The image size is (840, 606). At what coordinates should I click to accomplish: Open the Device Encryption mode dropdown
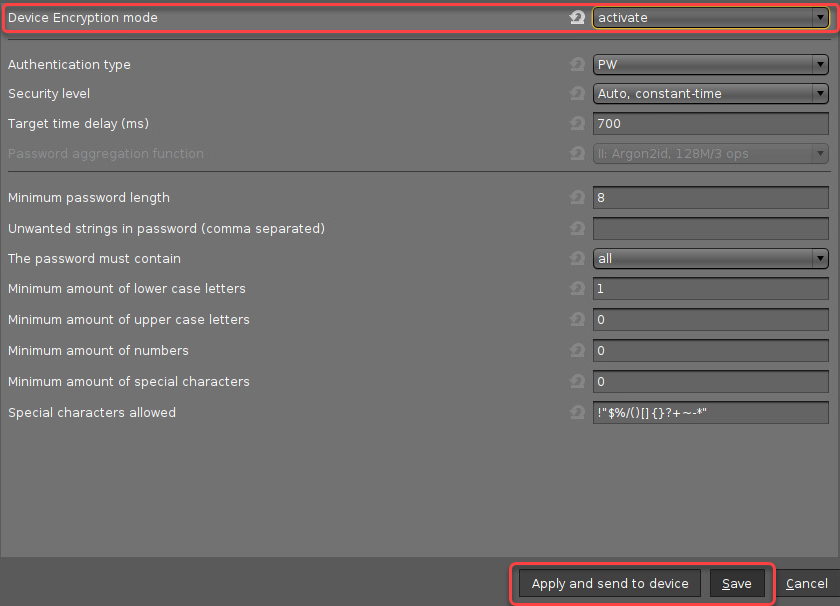pos(710,18)
